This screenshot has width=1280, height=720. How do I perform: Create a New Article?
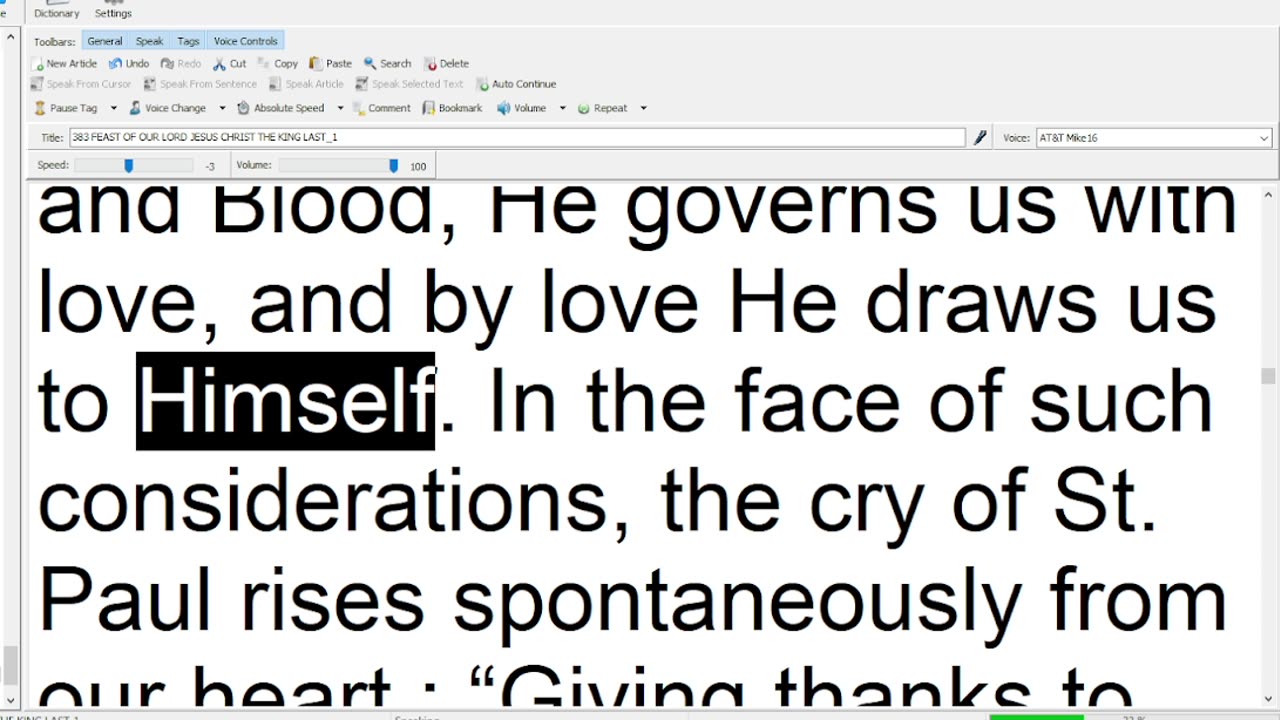(65, 63)
